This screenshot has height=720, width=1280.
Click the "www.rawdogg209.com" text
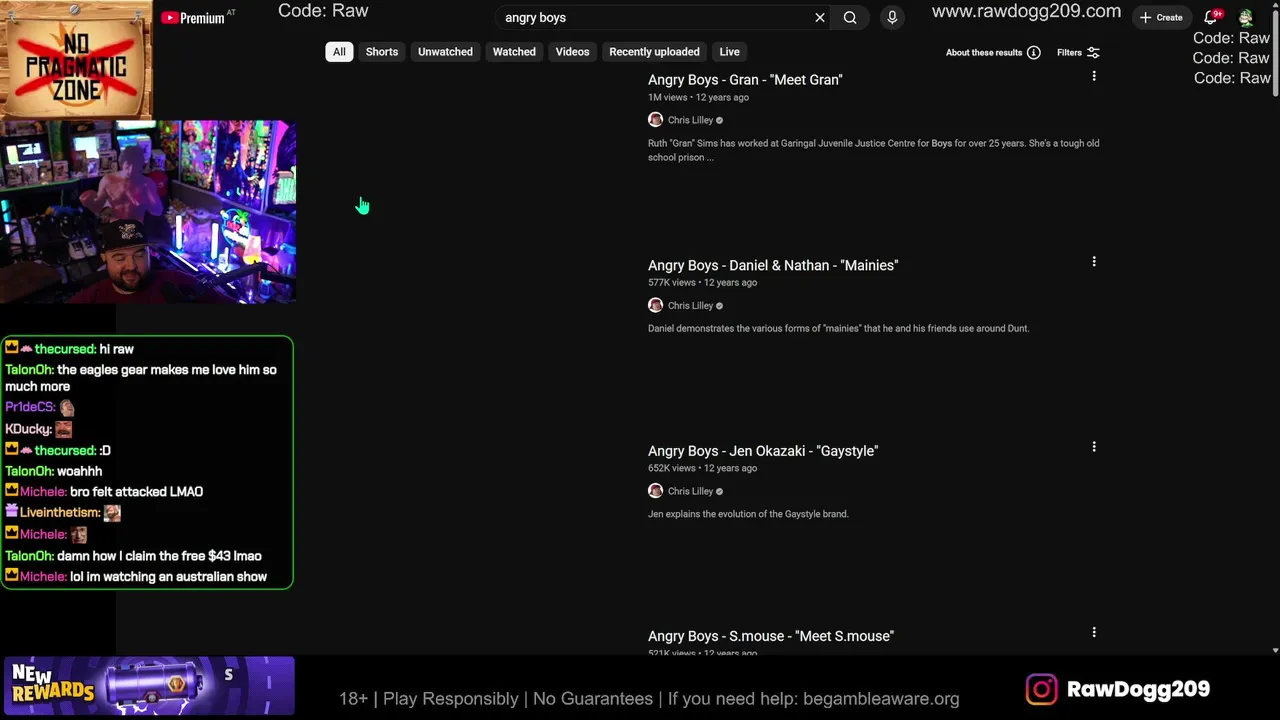pyautogui.click(x=1026, y=12)
